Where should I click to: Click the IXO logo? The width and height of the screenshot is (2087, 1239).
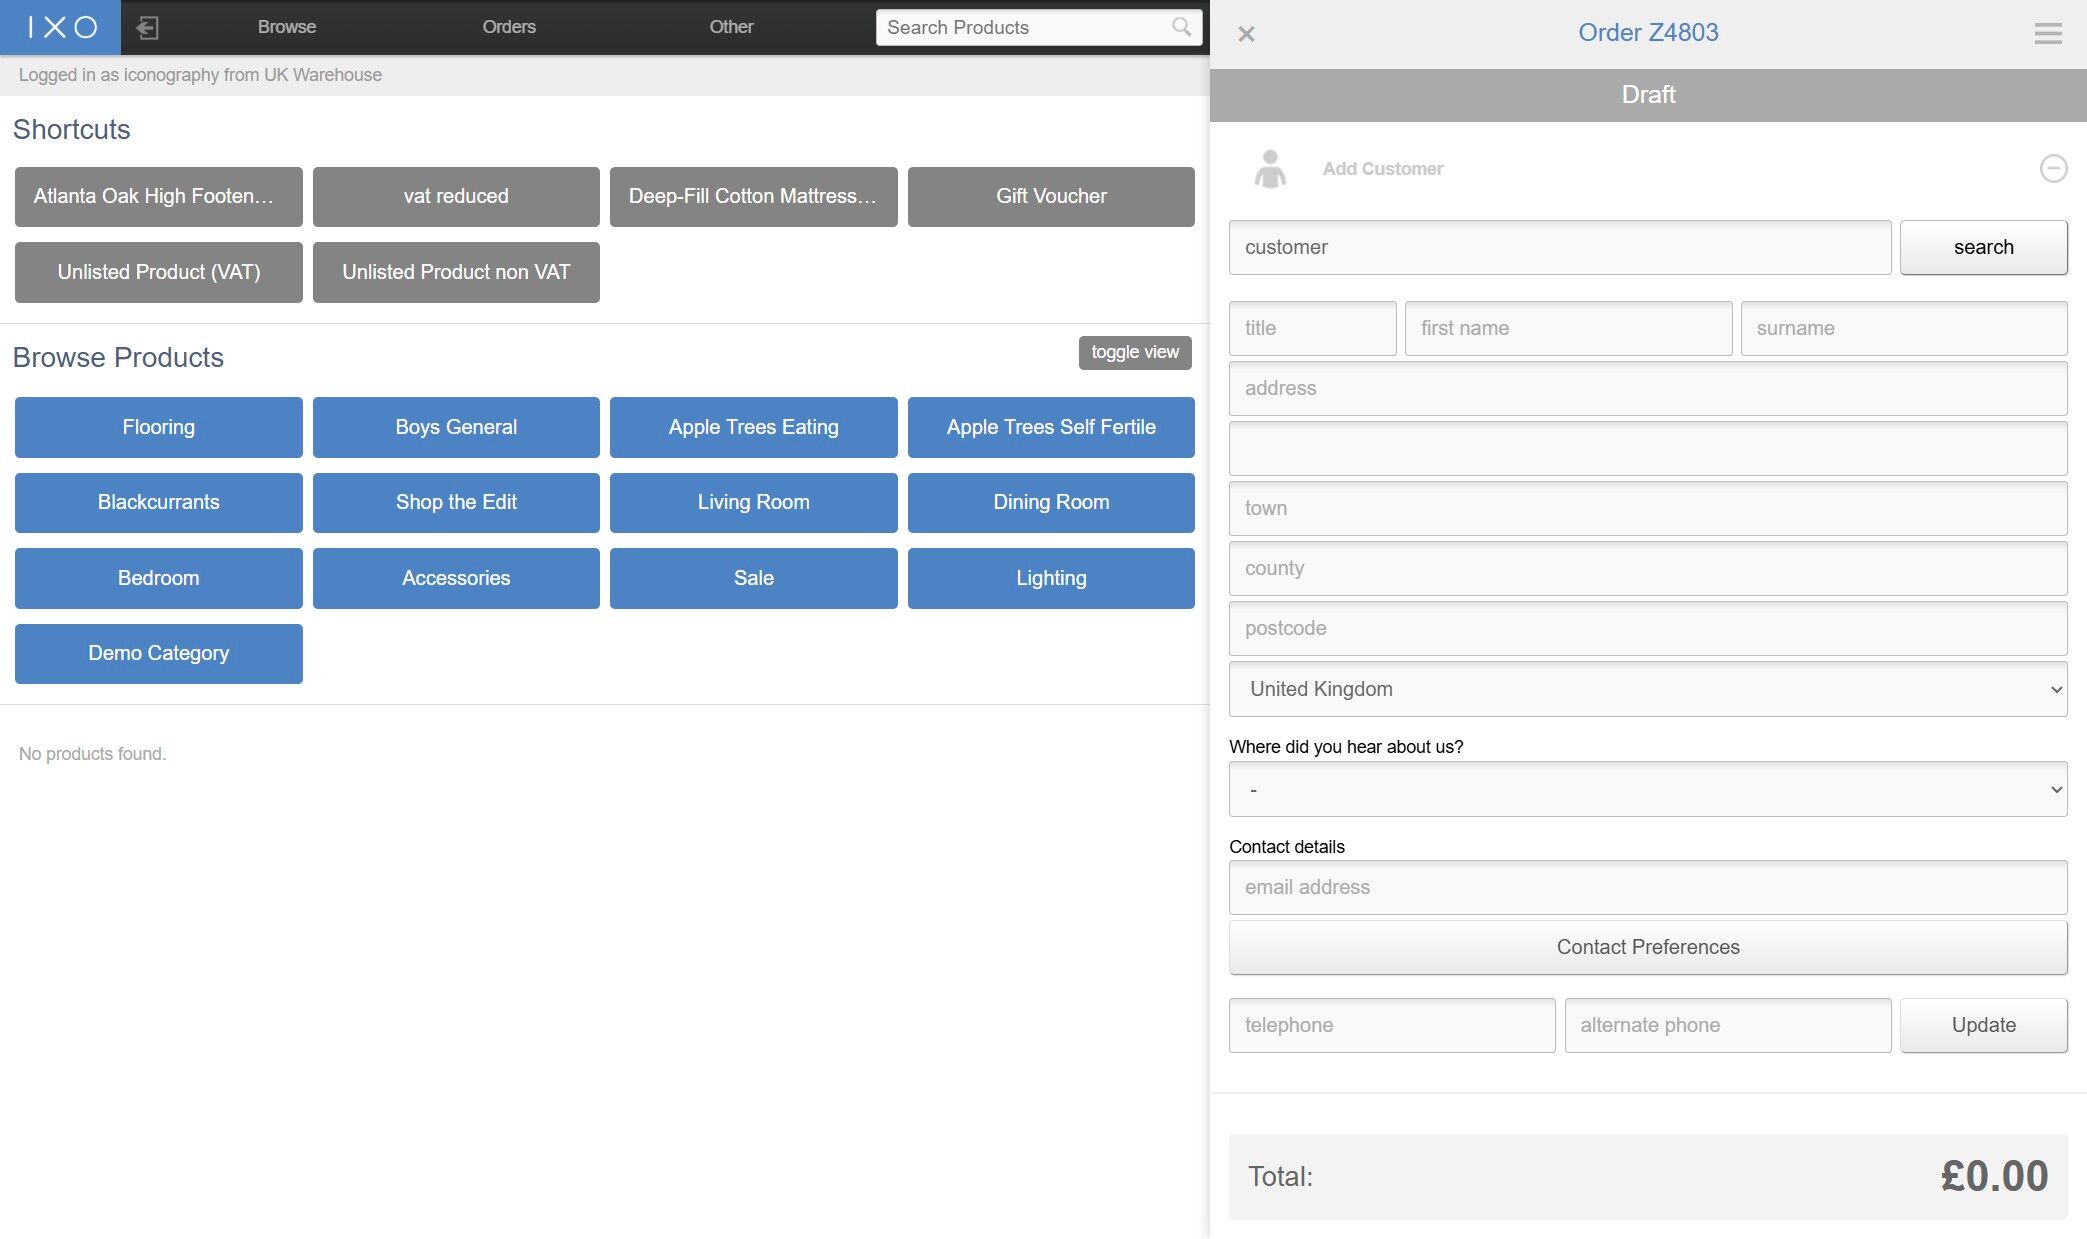[x=61, y=27]
